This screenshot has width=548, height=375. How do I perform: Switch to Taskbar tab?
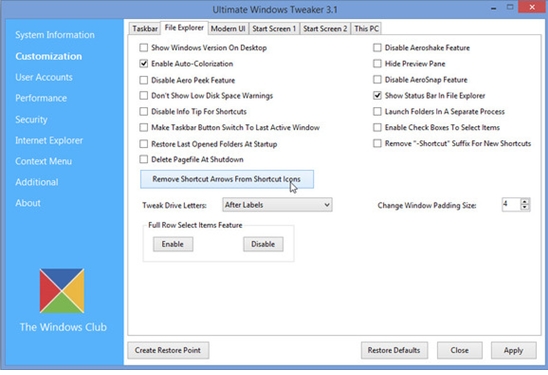[145, 29]
